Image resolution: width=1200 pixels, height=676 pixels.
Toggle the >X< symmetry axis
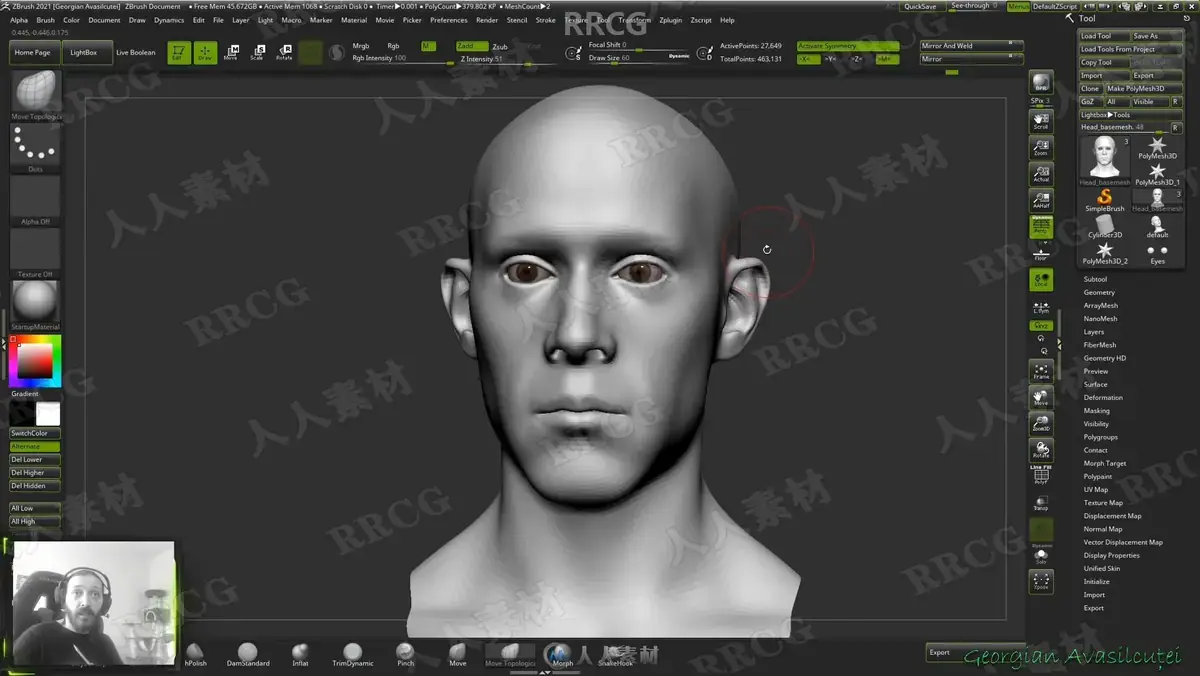click(808, 59)
